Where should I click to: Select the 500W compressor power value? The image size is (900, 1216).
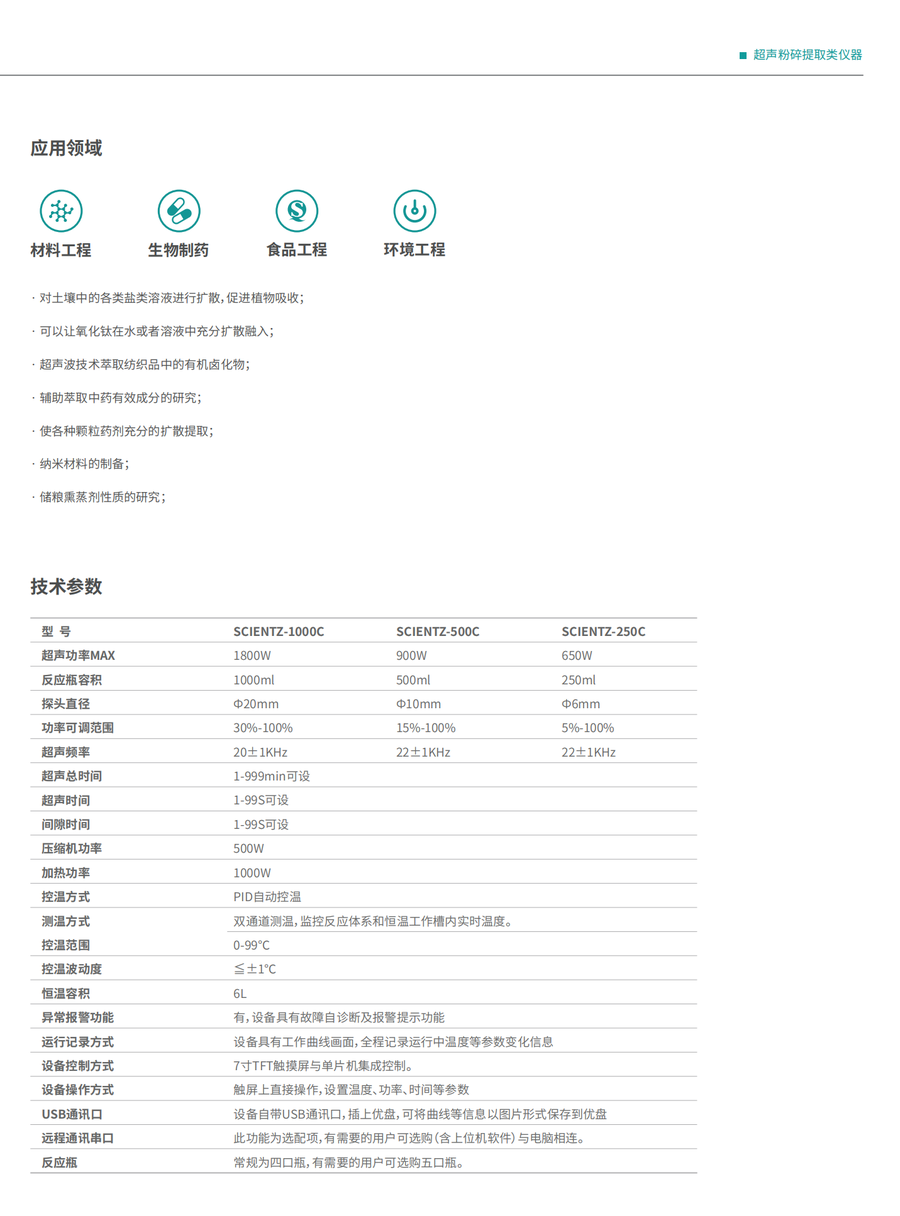(x=249, y=849)
